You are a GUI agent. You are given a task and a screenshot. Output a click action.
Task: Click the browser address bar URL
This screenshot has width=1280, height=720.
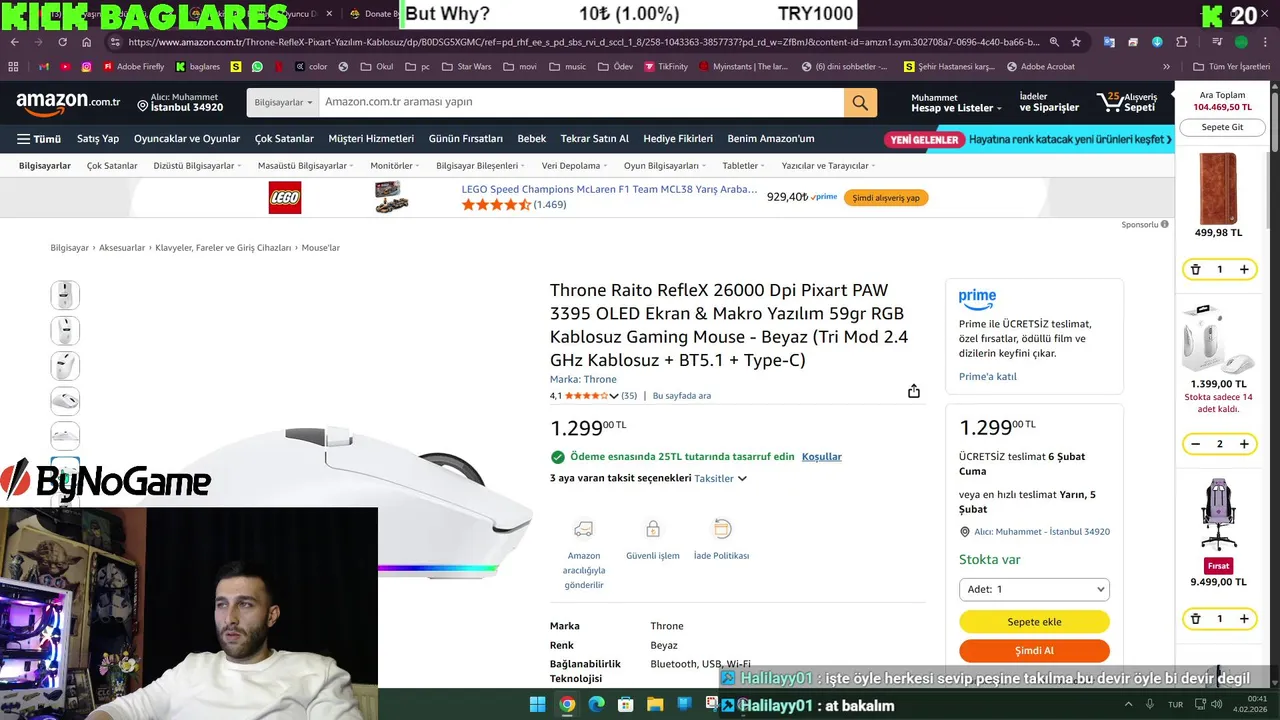(584, 42)
